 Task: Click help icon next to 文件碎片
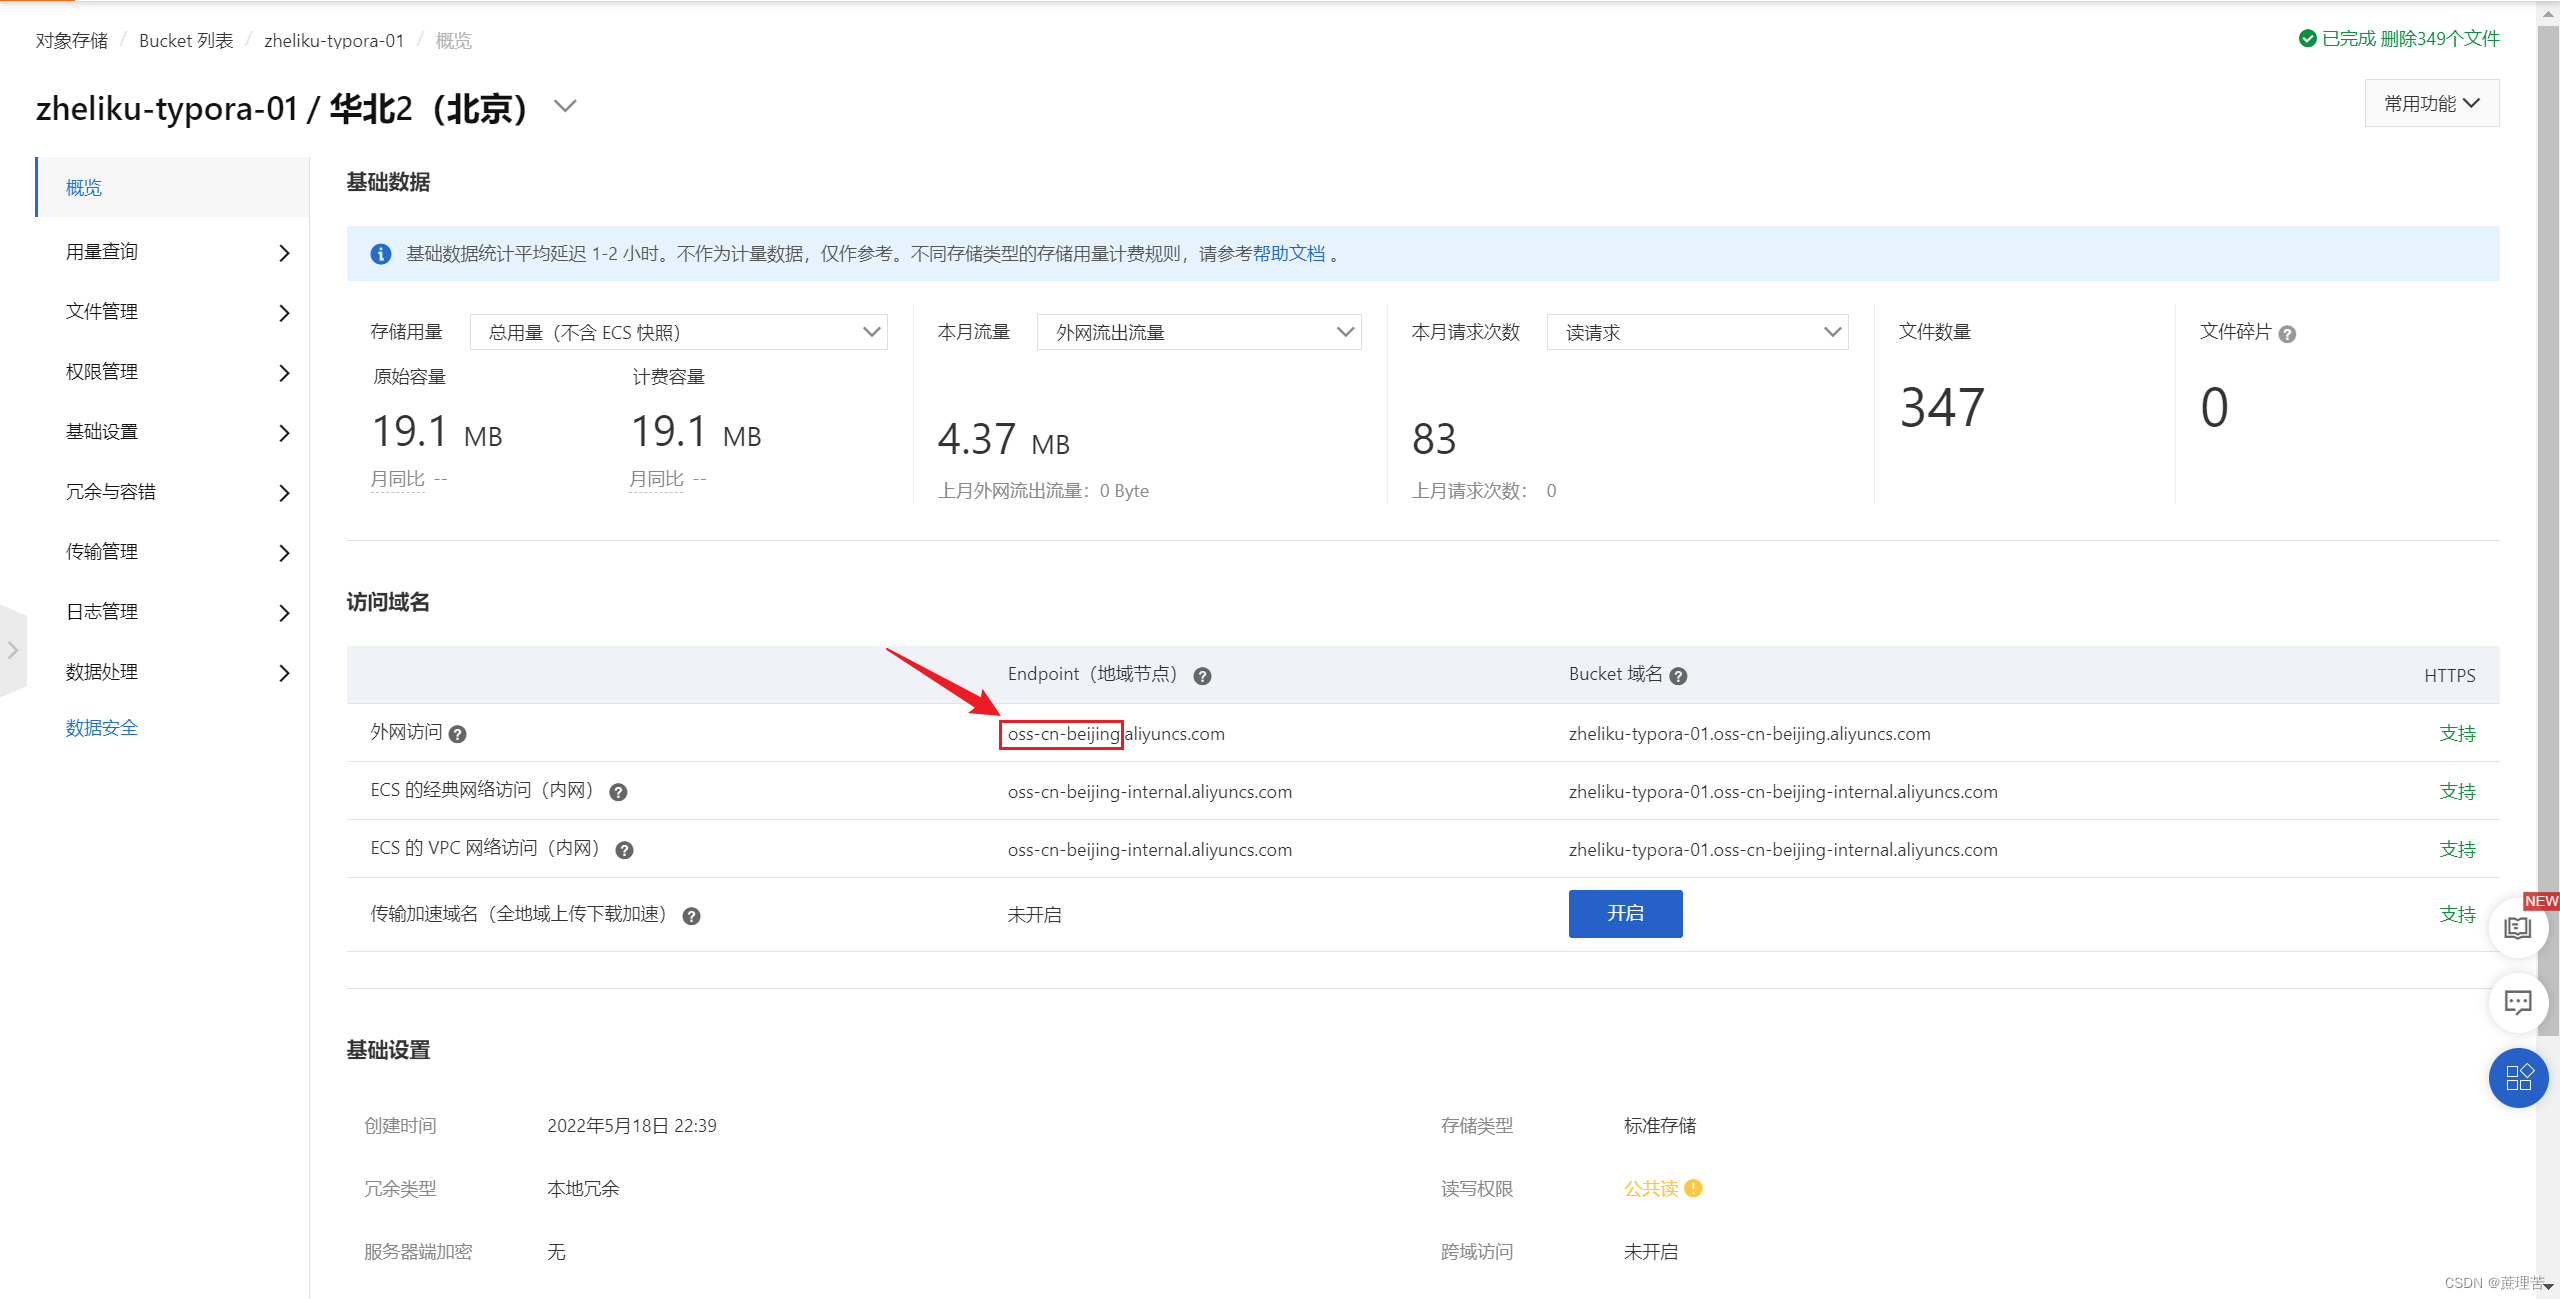[2287, 335]
